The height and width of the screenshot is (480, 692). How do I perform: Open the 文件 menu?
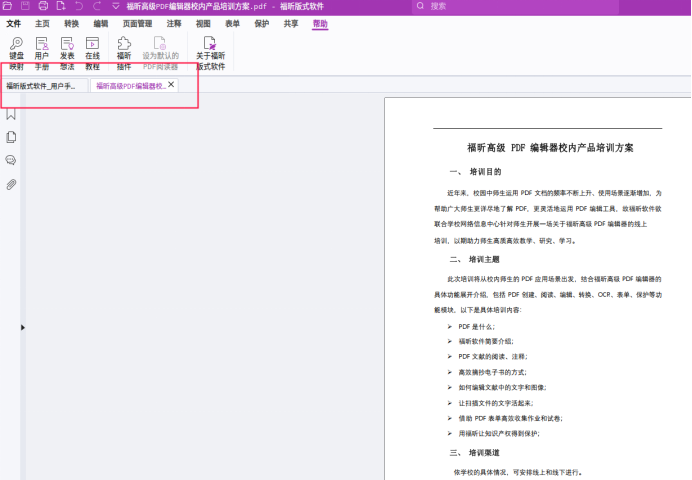tap(13, 23)
